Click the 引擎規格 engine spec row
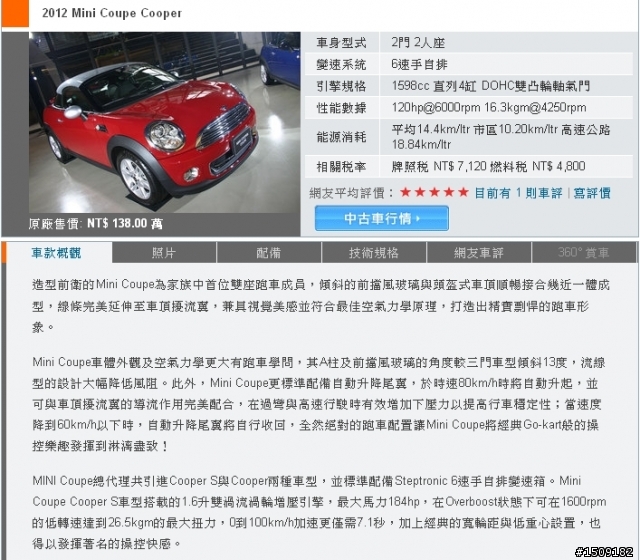Screen dimensions: 640x560 [x=469, y=86]
